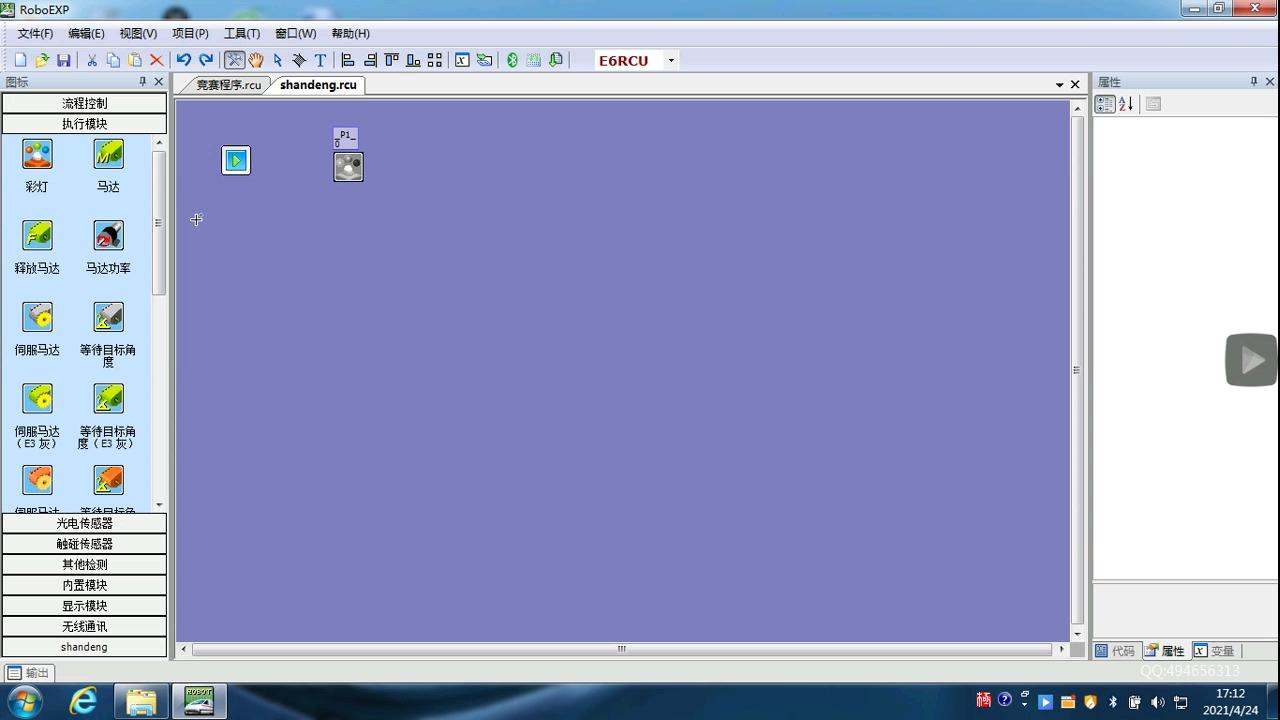Expand the 内置模块 category
Screen dimensions: 1280x720
[x=84, y=585]
